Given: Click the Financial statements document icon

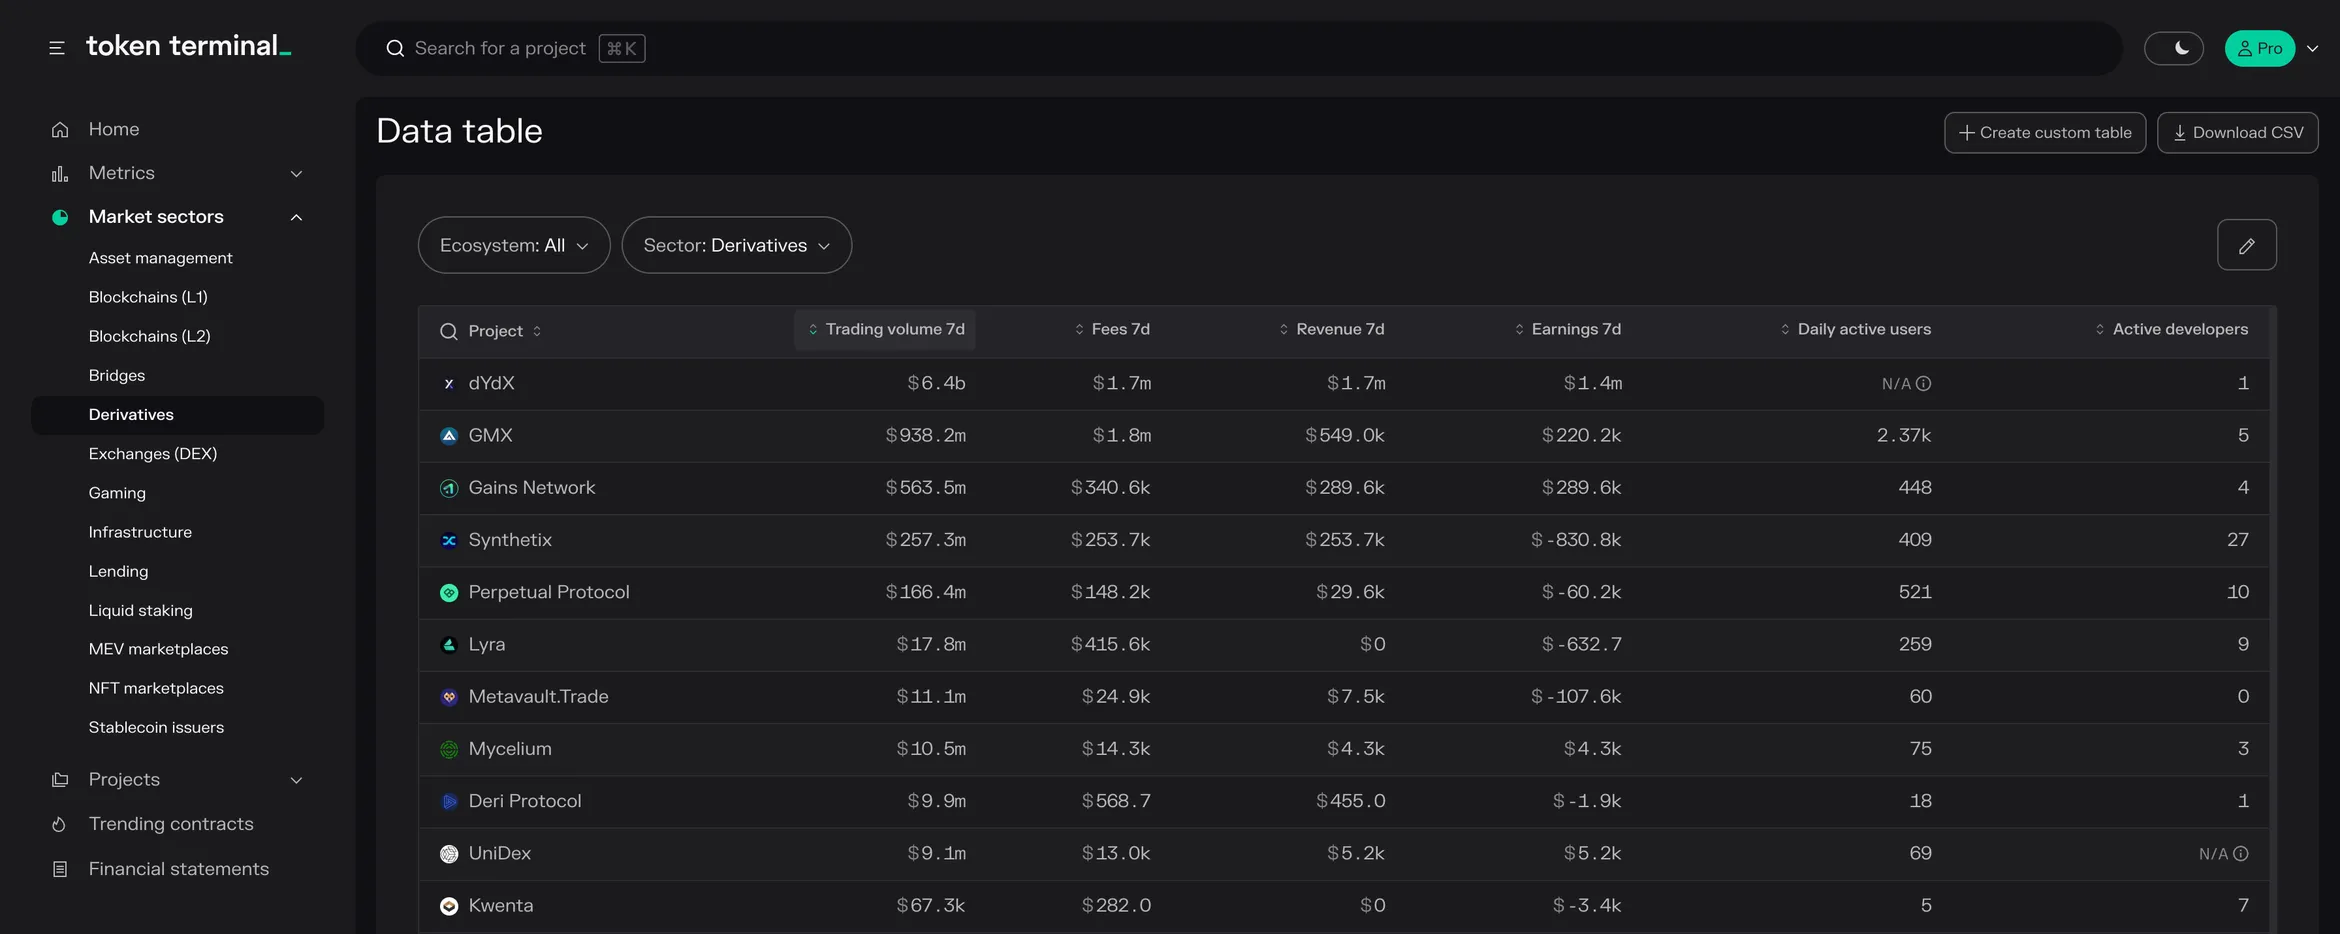Looking at the screenshot, I should [60, 869].
